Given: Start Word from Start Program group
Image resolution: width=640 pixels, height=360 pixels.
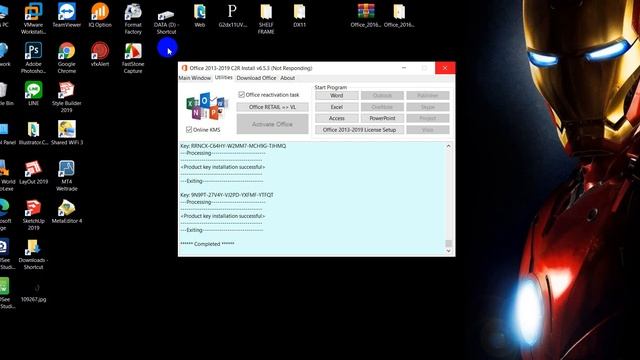Looking at the screenshot, I should click(337, 96).
